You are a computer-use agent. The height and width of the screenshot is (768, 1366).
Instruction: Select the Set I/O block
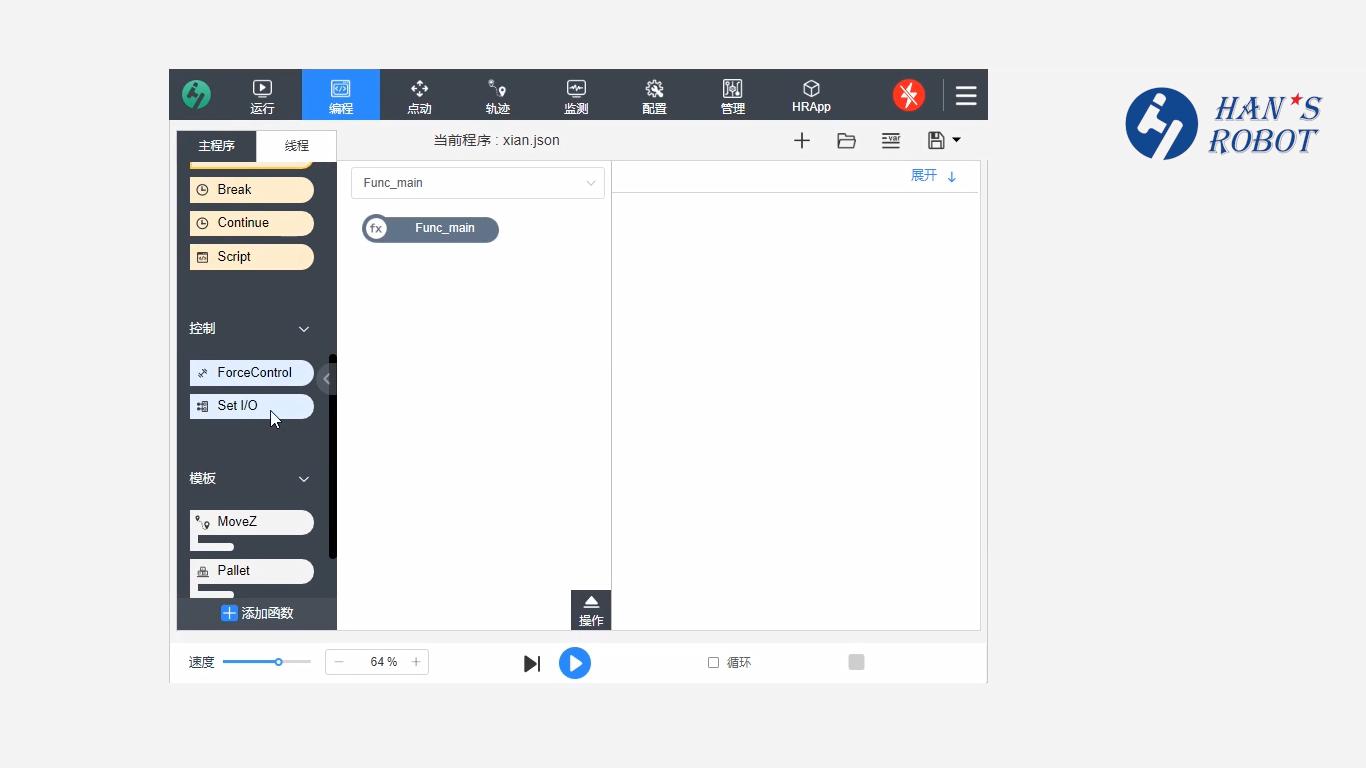pos(252,406)
